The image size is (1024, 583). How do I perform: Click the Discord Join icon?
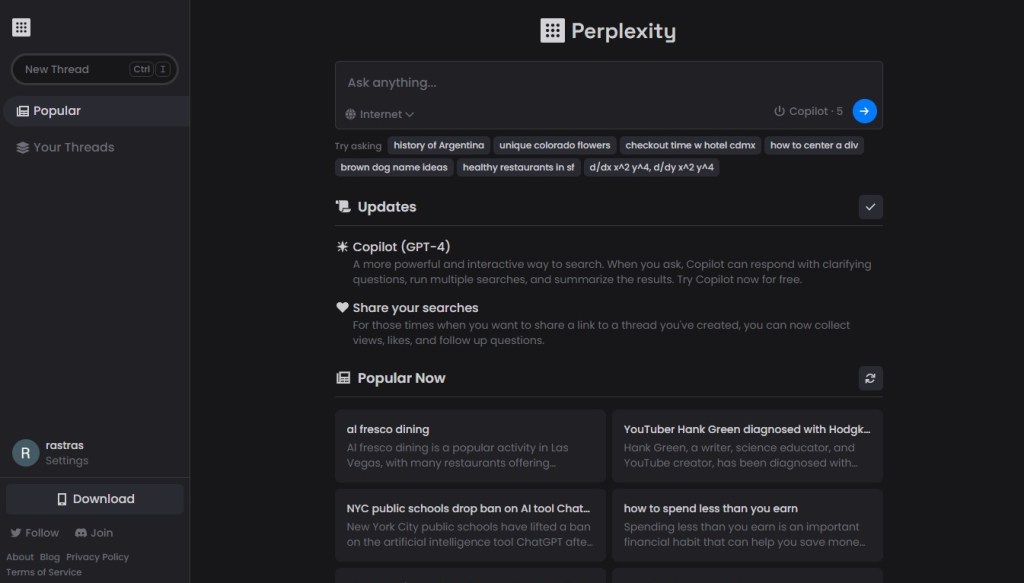(x=81, y=533)
